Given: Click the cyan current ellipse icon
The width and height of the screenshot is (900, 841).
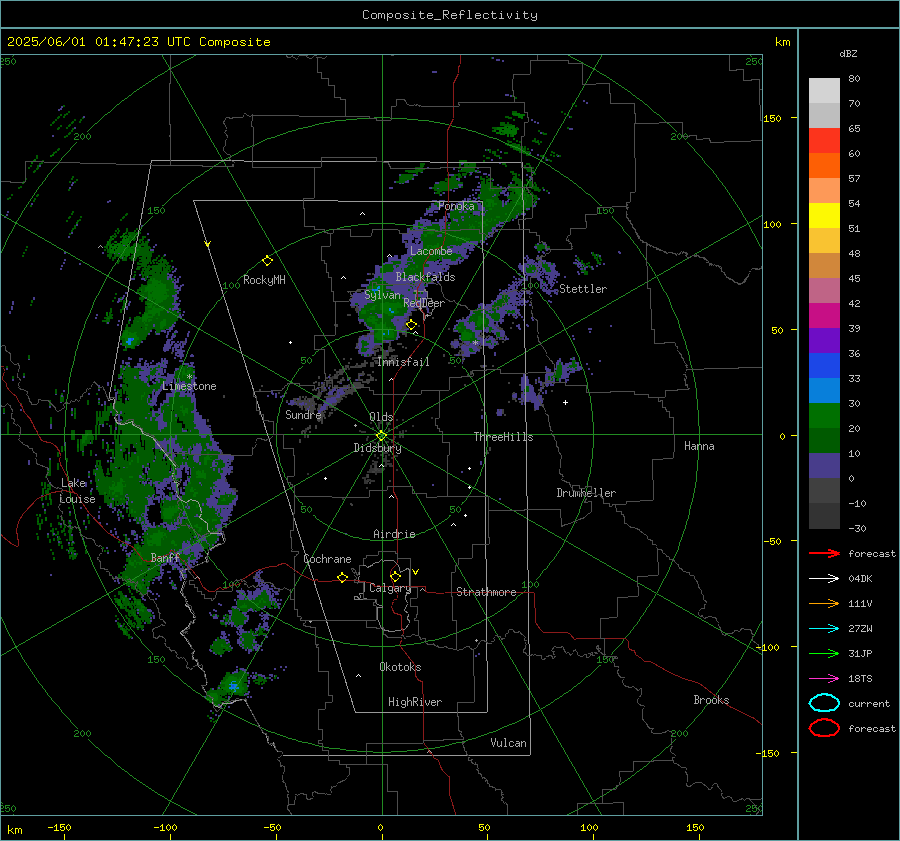Looking at the screenshot, I should click(824, 703).
